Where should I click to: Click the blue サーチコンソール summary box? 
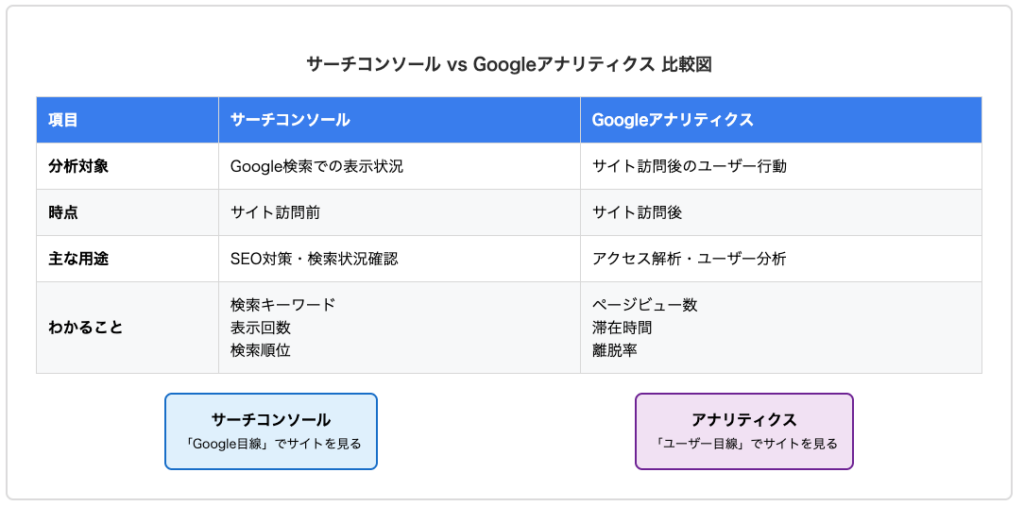coord(271,431)
